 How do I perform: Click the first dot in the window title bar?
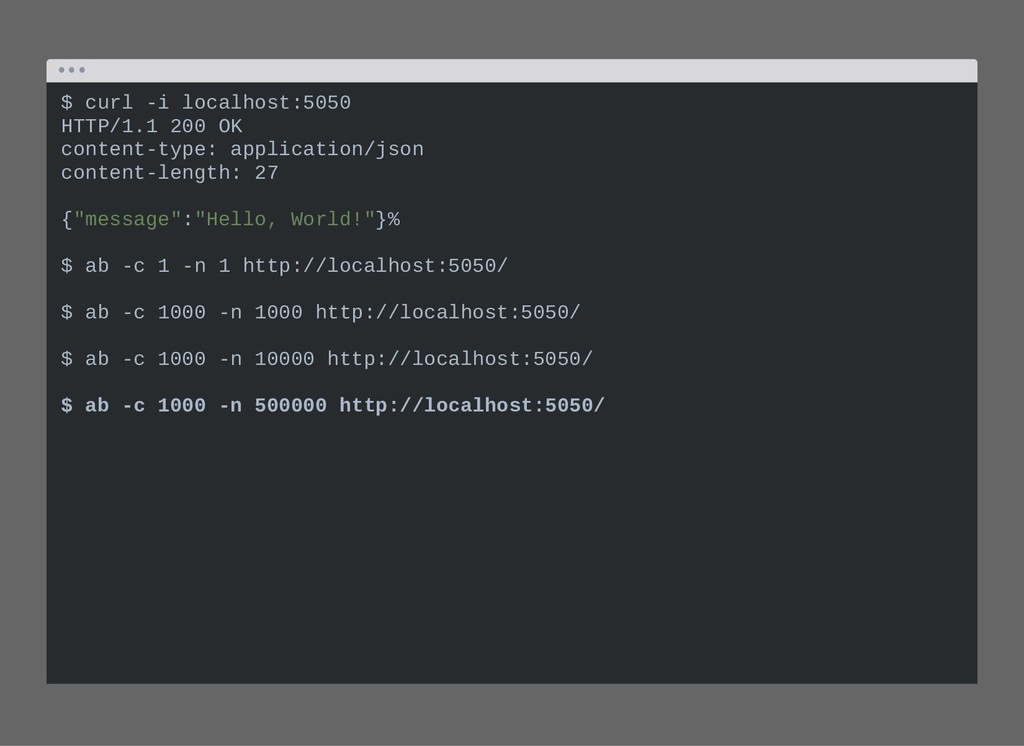(61, 70)
